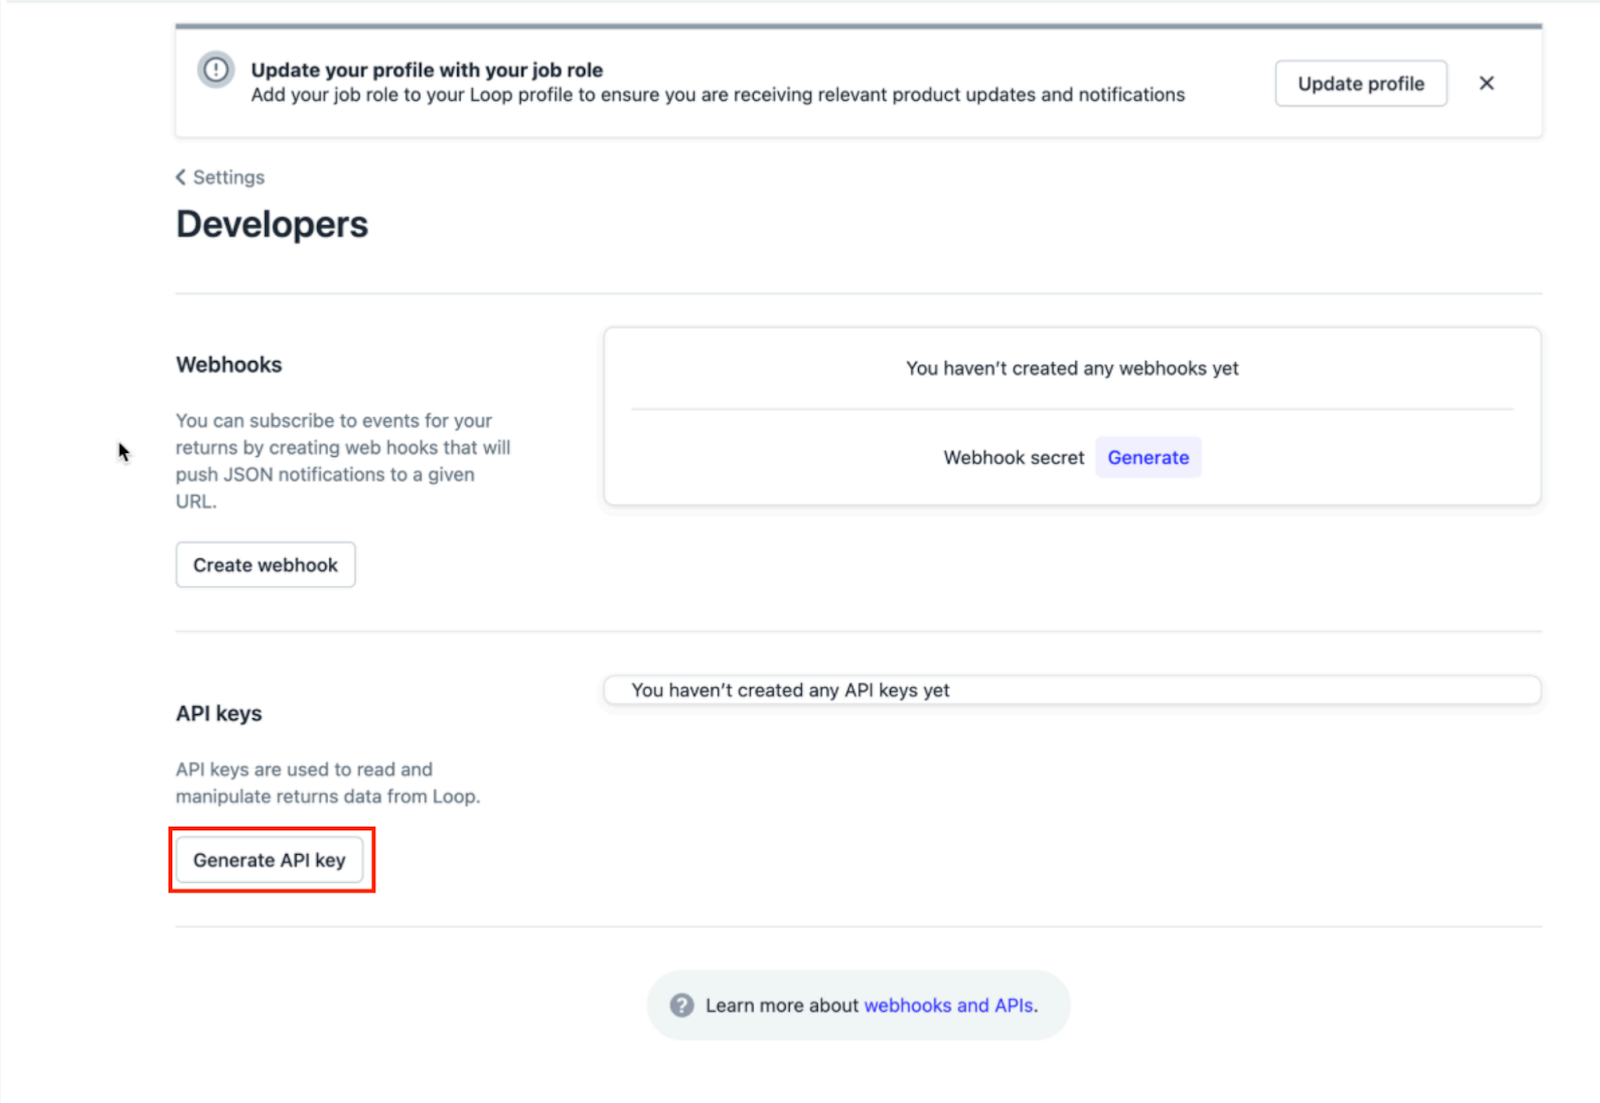Click the Developers page heading
Image resolution: width=1600 pixels, height=1103 pixels.
(272, 224)
